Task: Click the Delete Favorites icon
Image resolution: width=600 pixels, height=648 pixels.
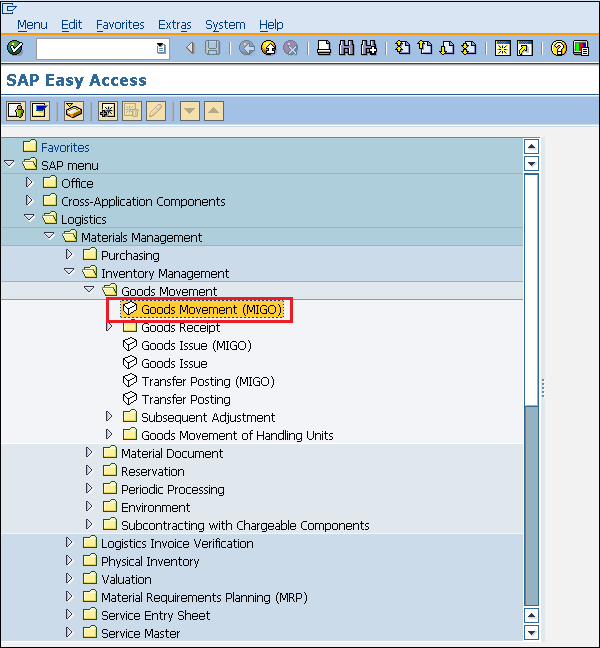Action: coord(132,111)
